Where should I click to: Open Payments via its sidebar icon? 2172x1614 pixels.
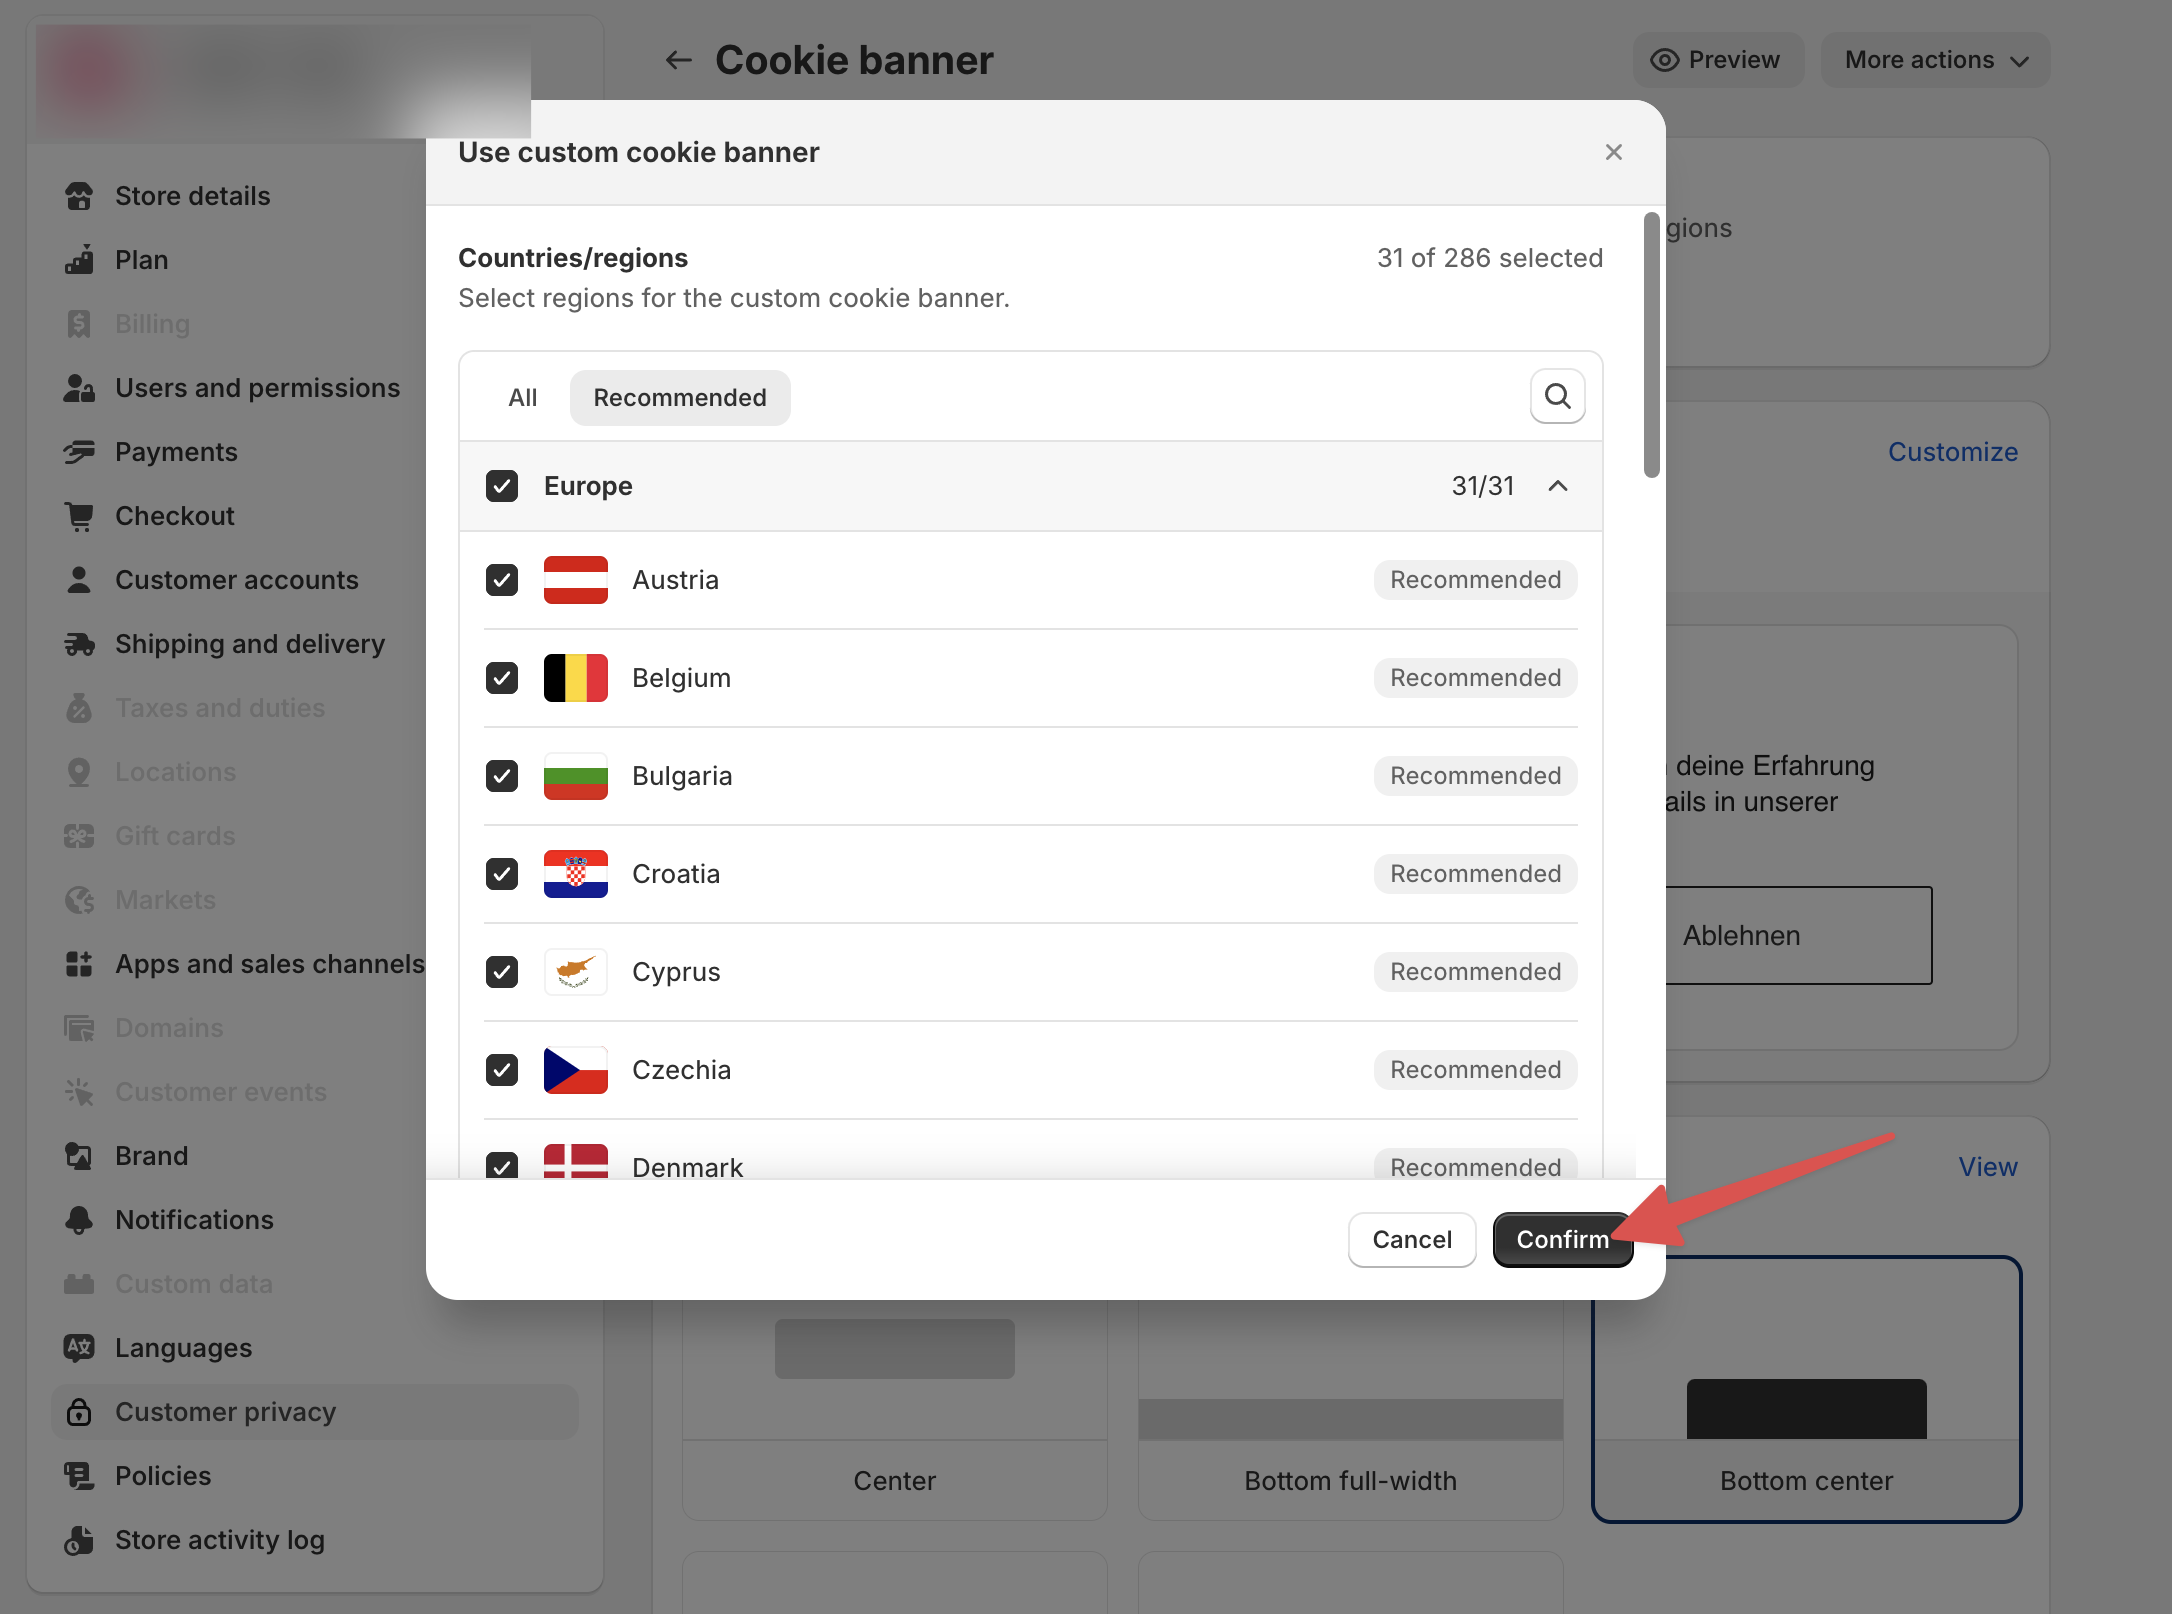tap(79, 451)
